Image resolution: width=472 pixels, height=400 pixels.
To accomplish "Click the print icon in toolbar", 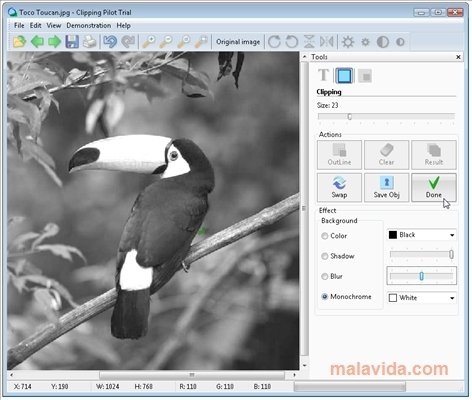I will 89,42.
